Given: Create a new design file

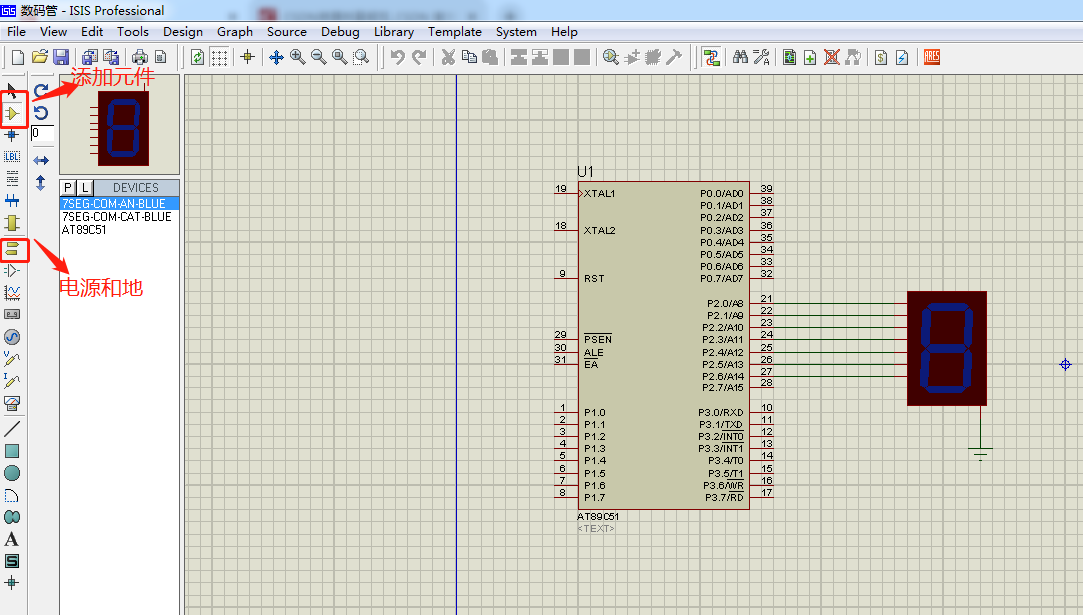Looking at the screenshot, I should [19, 57].
